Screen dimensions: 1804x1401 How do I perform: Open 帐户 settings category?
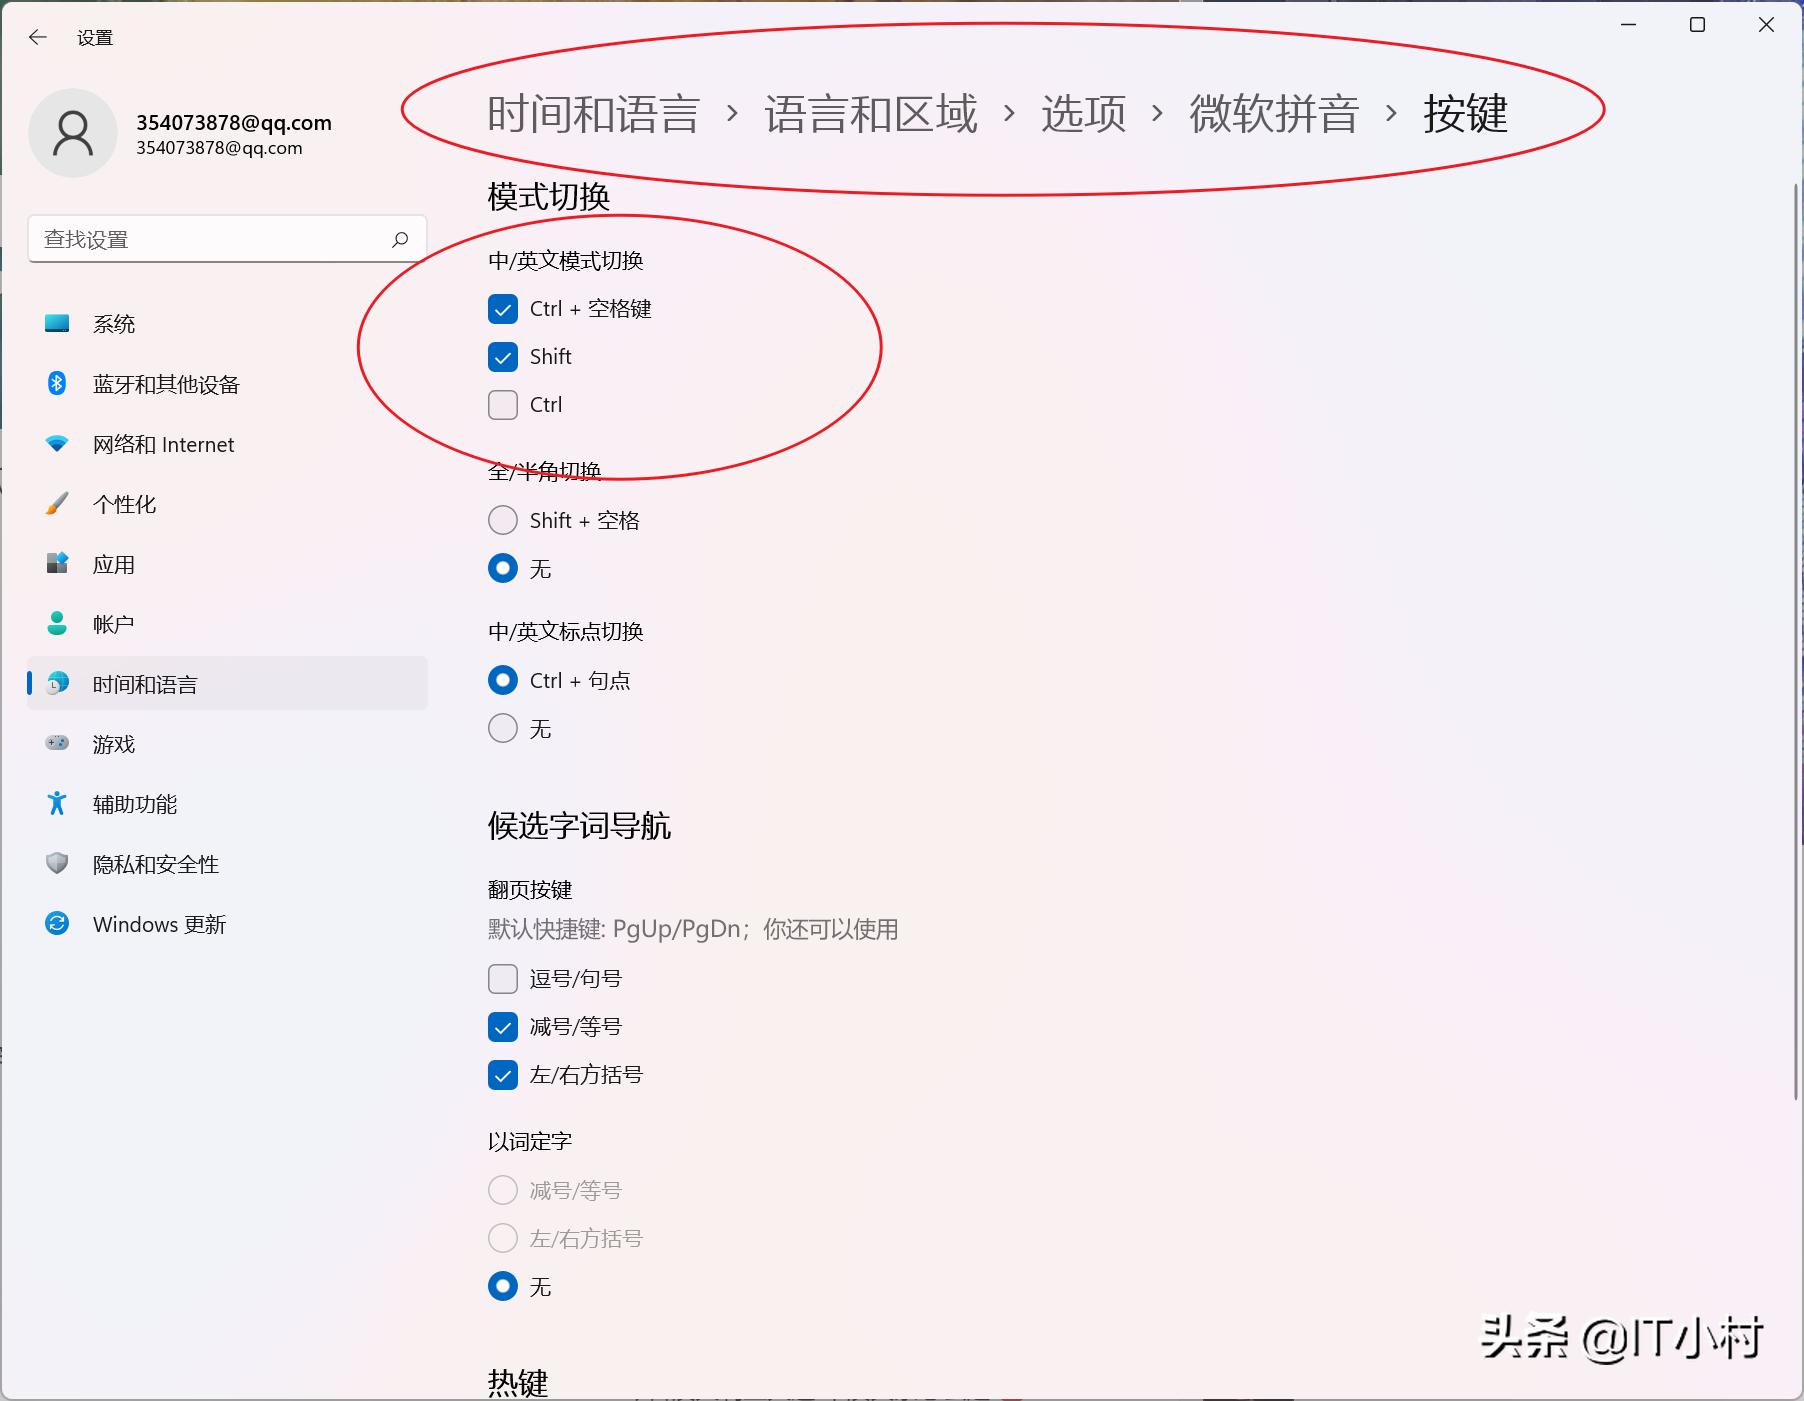click(x=227, y=624)
